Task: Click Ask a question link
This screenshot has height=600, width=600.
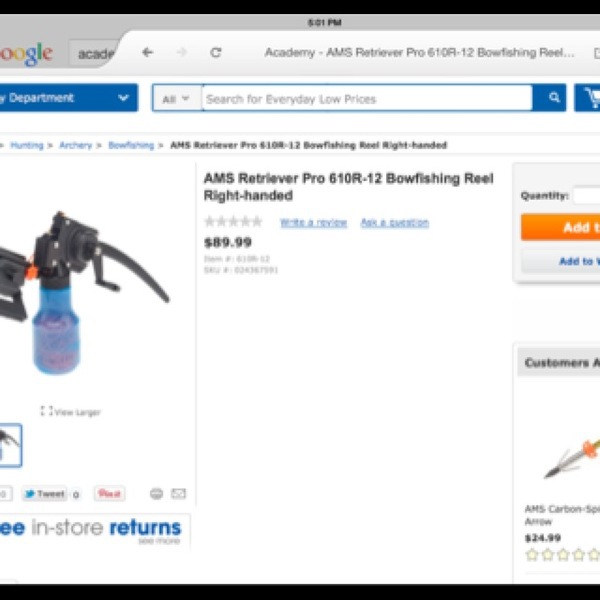Action: click(x=395, y=223)
